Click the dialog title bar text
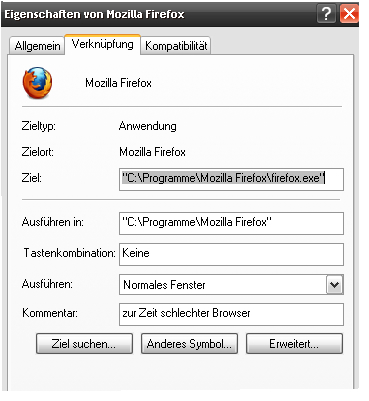The image size is (369, 401). pos(94,14)
